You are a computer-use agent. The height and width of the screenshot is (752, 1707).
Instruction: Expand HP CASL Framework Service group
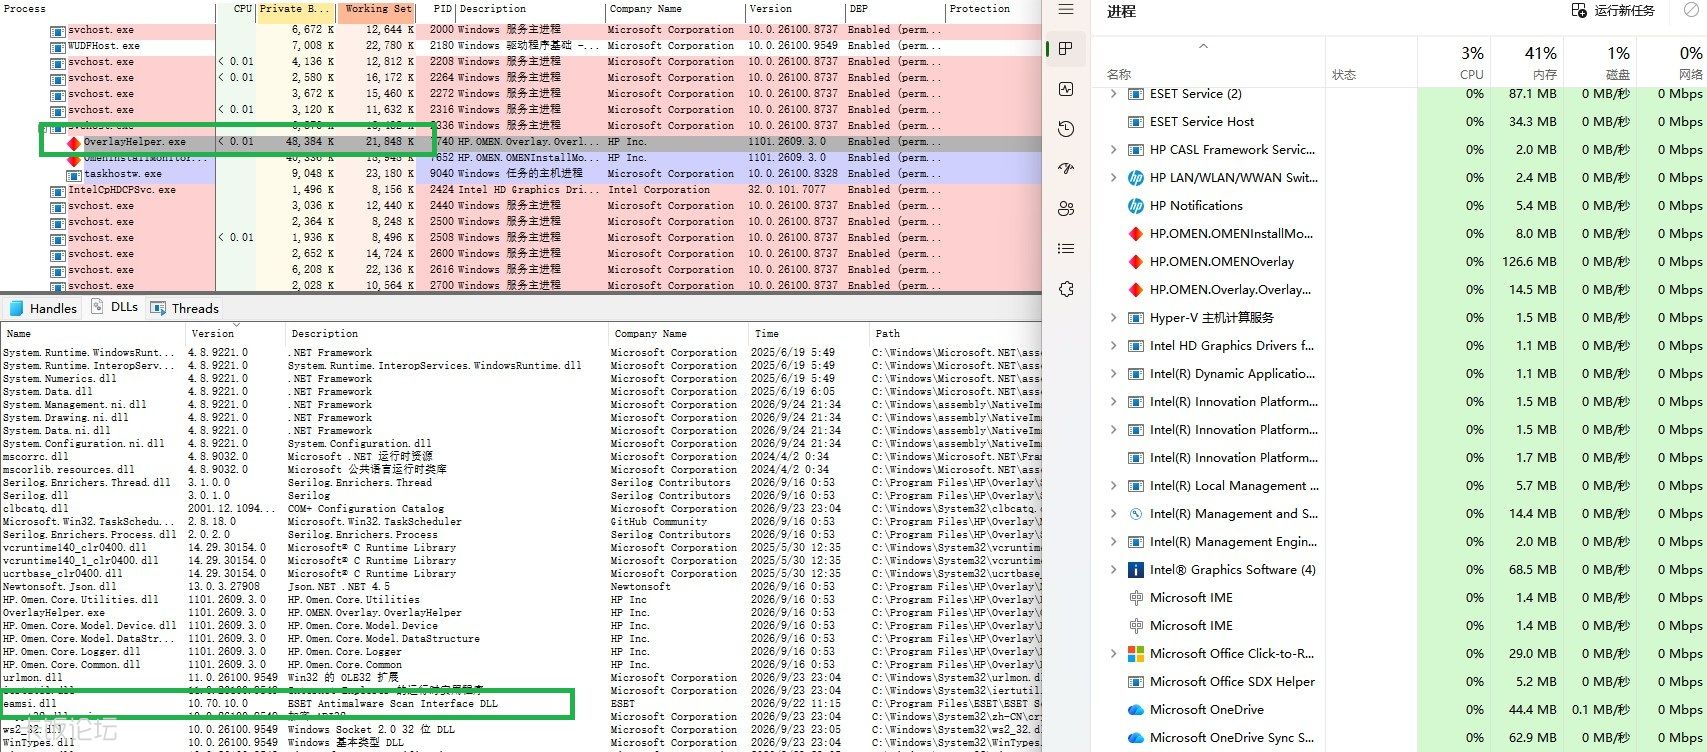coord(1113,150)
